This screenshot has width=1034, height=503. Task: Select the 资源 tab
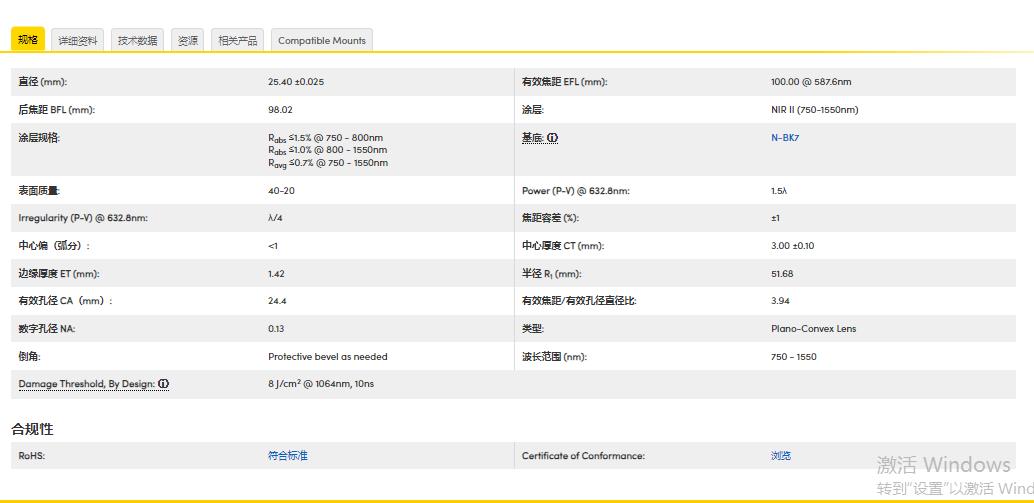coord(188,40)
